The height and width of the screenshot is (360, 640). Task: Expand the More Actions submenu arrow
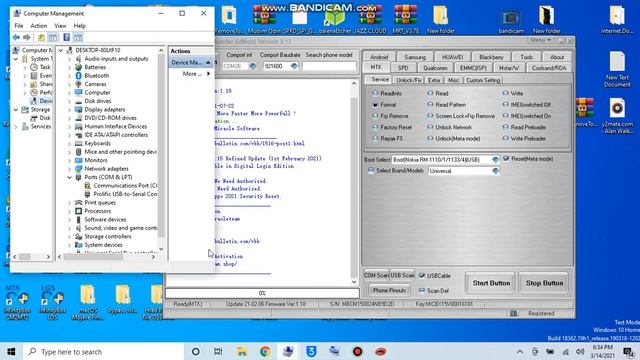[209, 74]
